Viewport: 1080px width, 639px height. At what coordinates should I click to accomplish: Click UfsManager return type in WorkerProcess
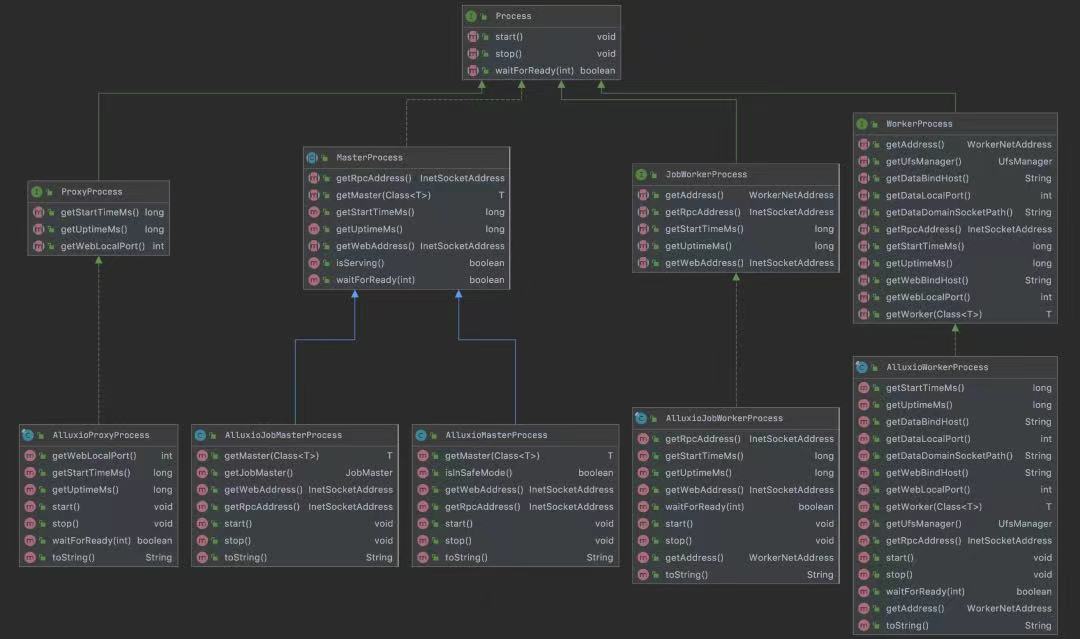(x=1025, y=161)
